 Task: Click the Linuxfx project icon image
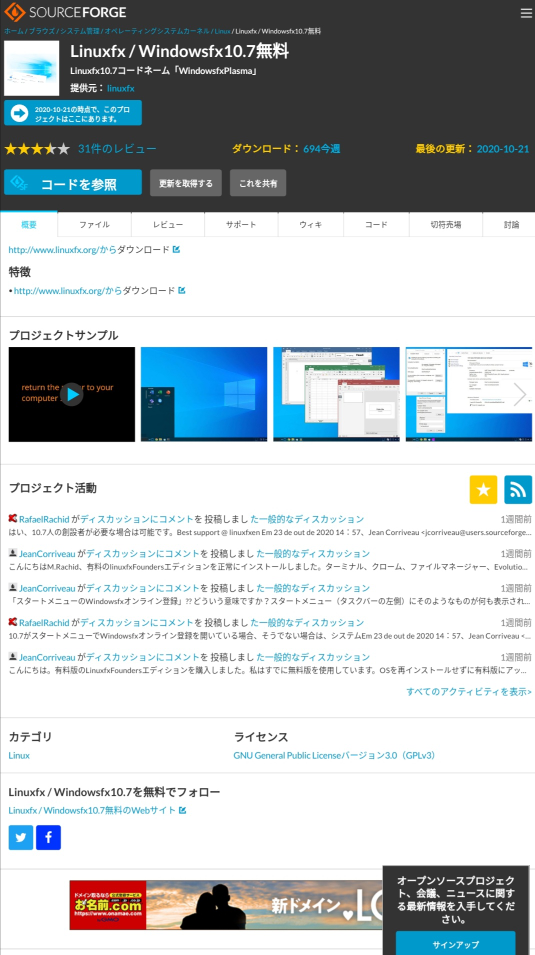32,68
